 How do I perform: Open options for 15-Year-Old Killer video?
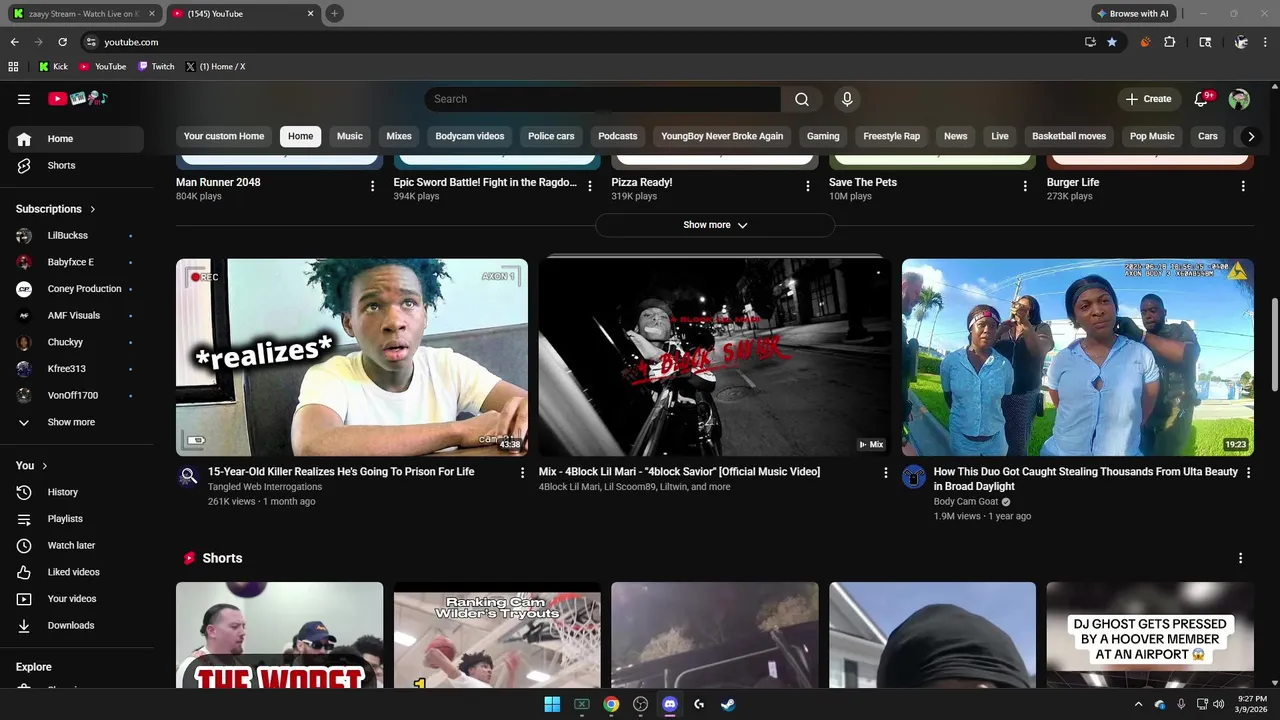(x=522, y=472)
